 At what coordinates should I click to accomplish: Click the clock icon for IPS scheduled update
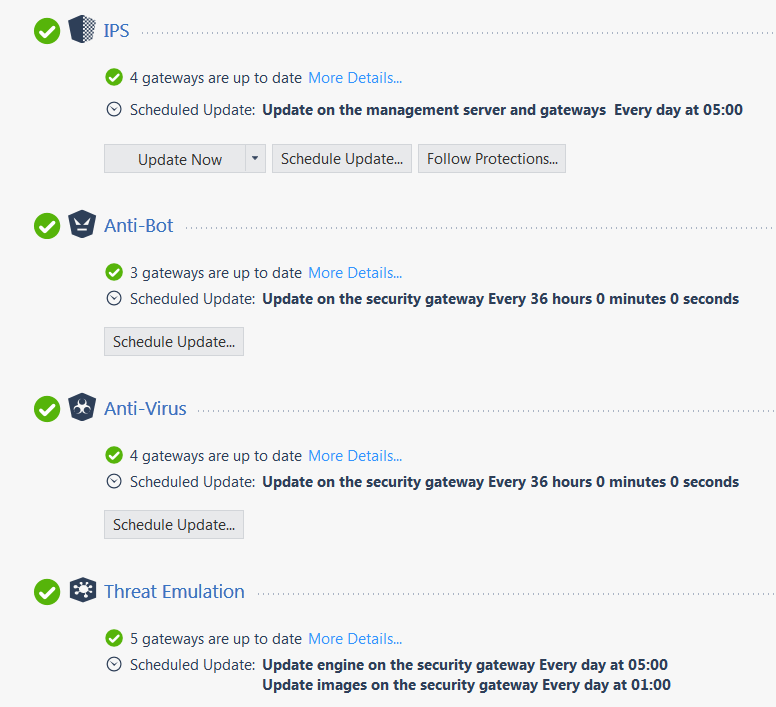pyautogui.click(x=114, y=109)
